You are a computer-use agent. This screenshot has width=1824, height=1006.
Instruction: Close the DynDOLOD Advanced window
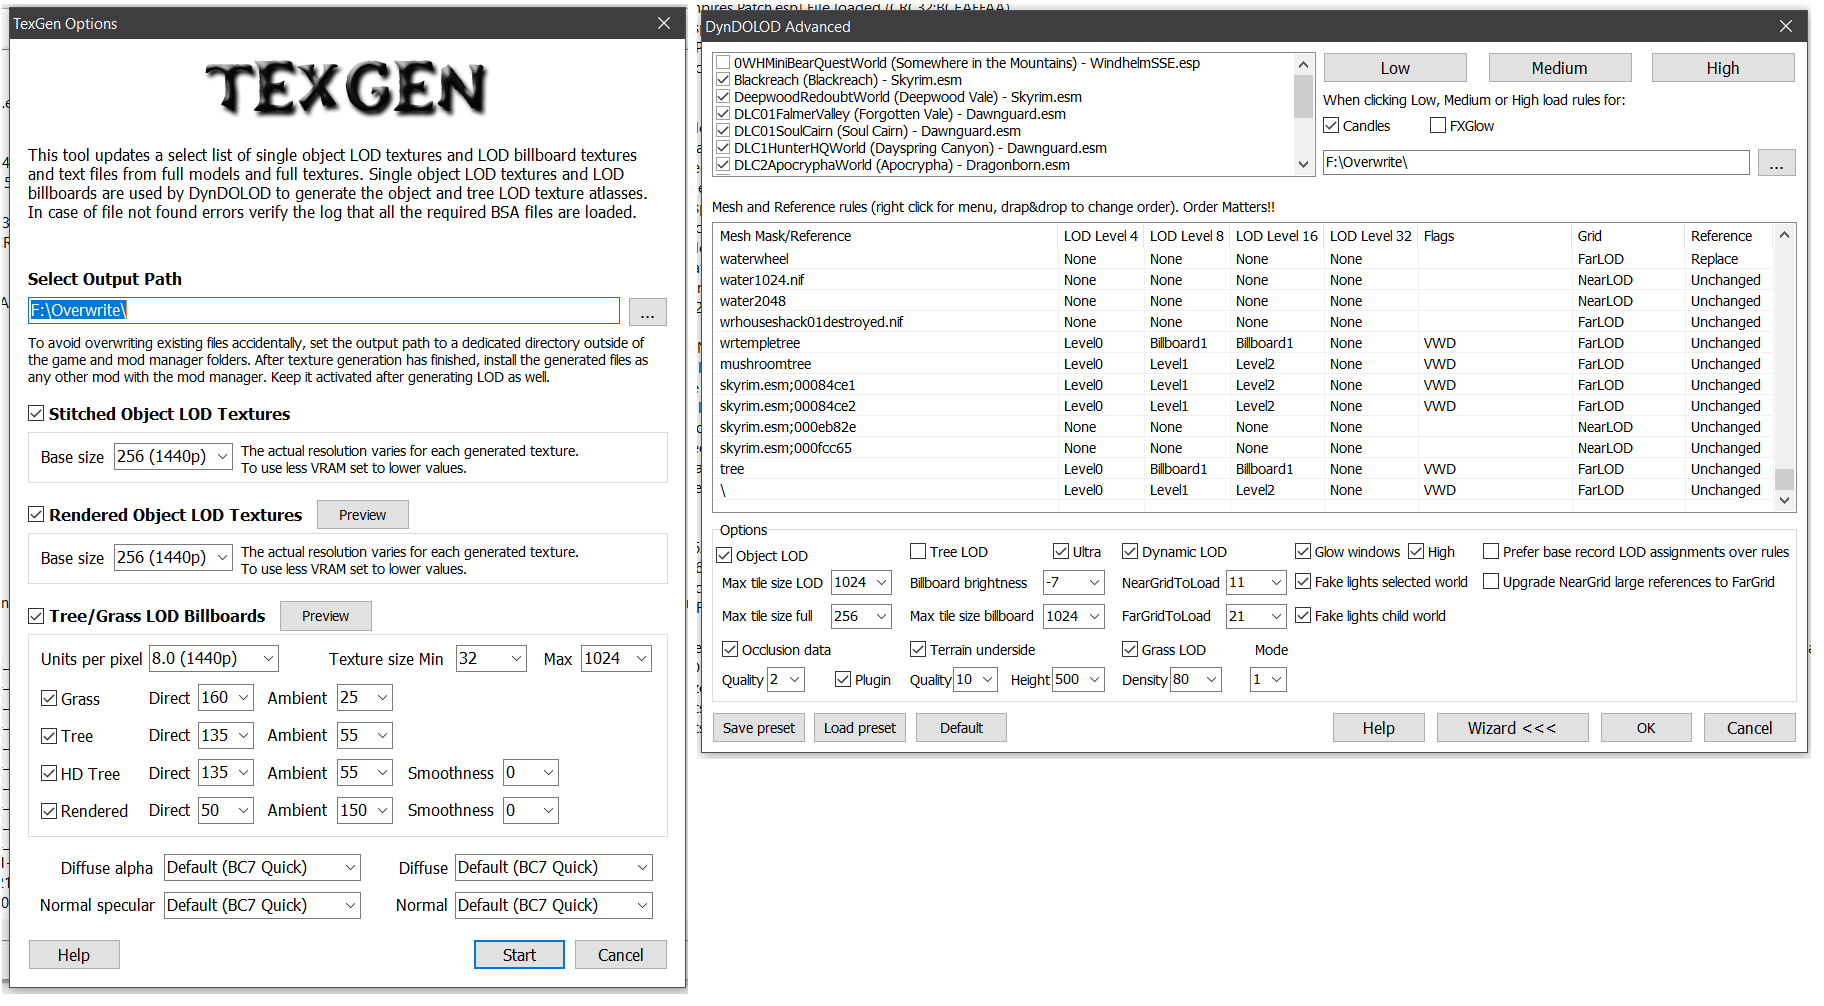[x=1786, y=26]
